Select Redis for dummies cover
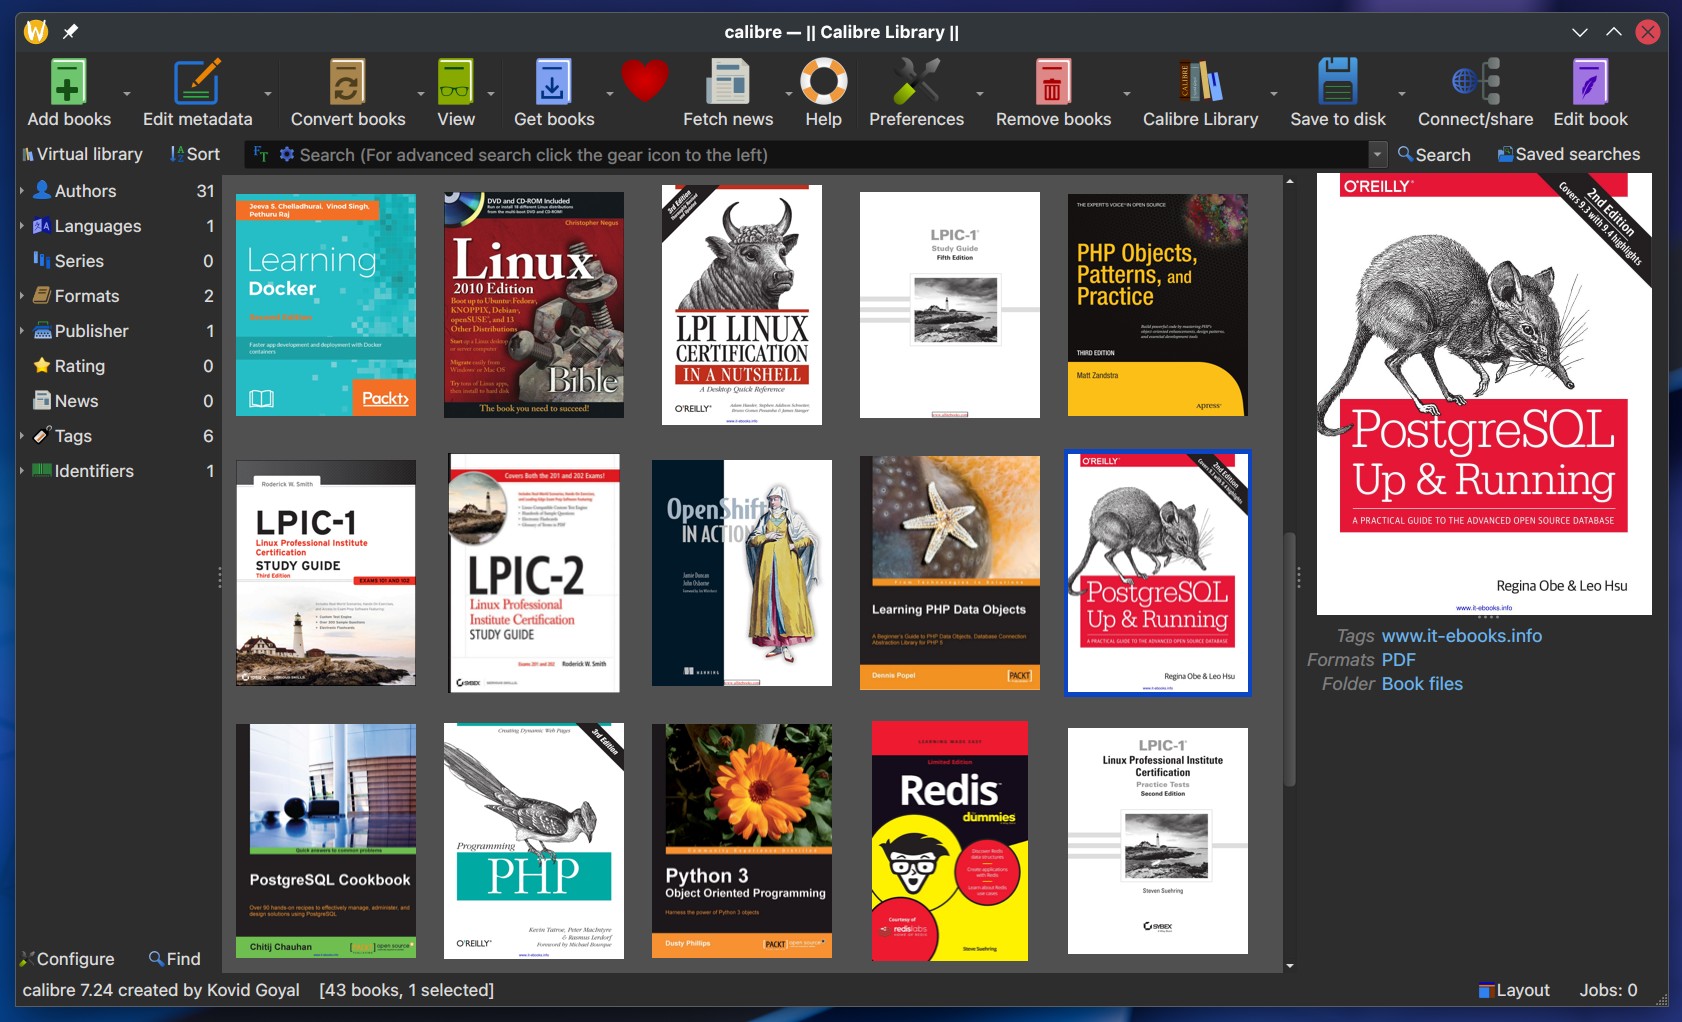The height and width of the screenshot is (1022, 1682). click(x=950, y=841)
